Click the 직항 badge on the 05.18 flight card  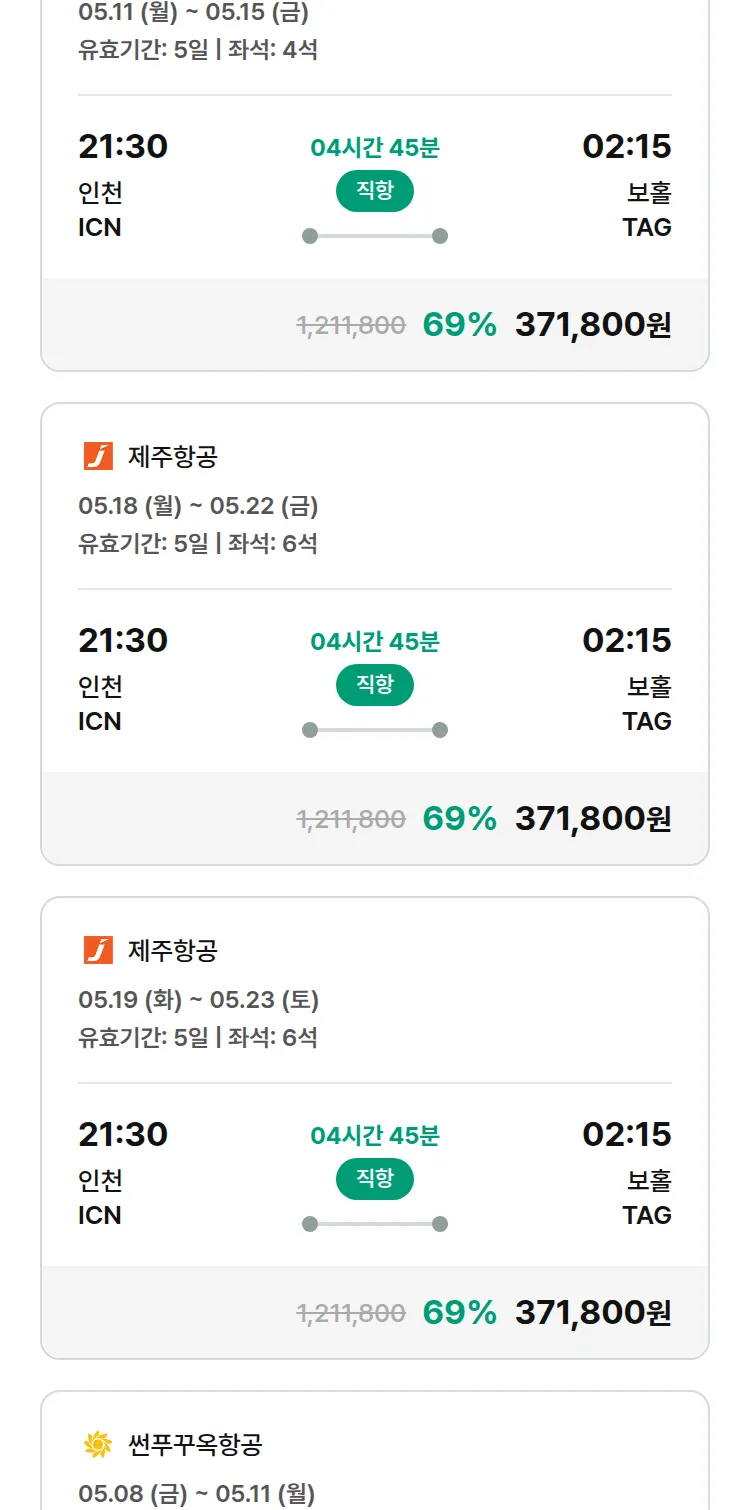pos(375,685)
